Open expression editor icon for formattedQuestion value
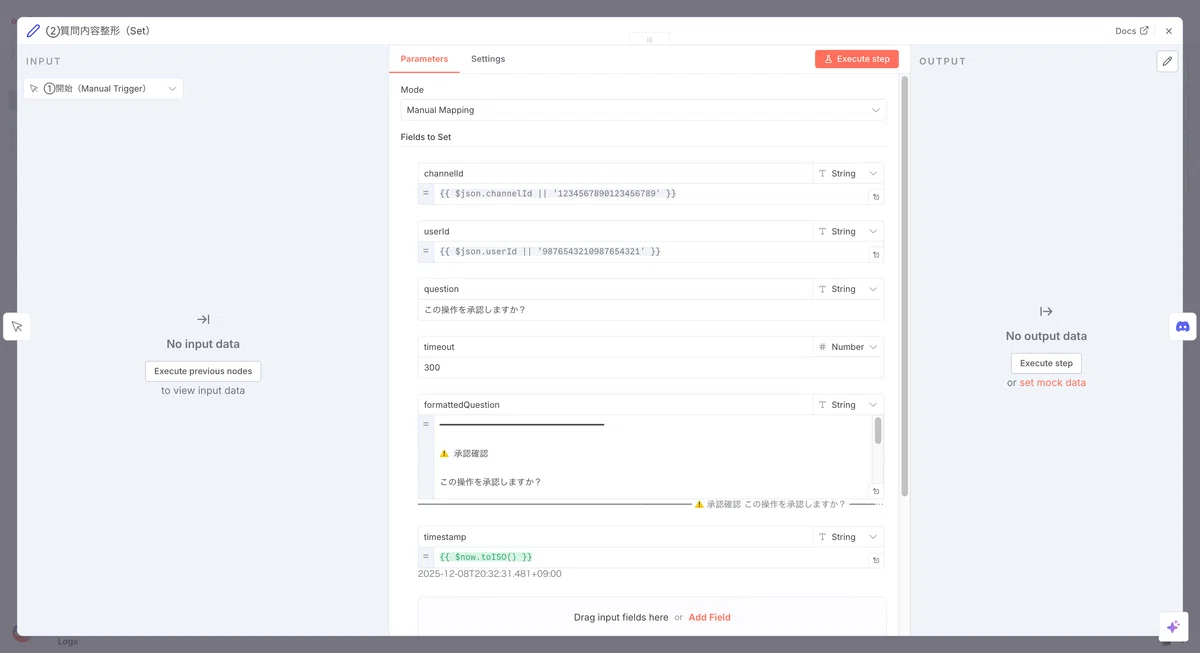This screenshot has width=1200, height=653. 876,491
